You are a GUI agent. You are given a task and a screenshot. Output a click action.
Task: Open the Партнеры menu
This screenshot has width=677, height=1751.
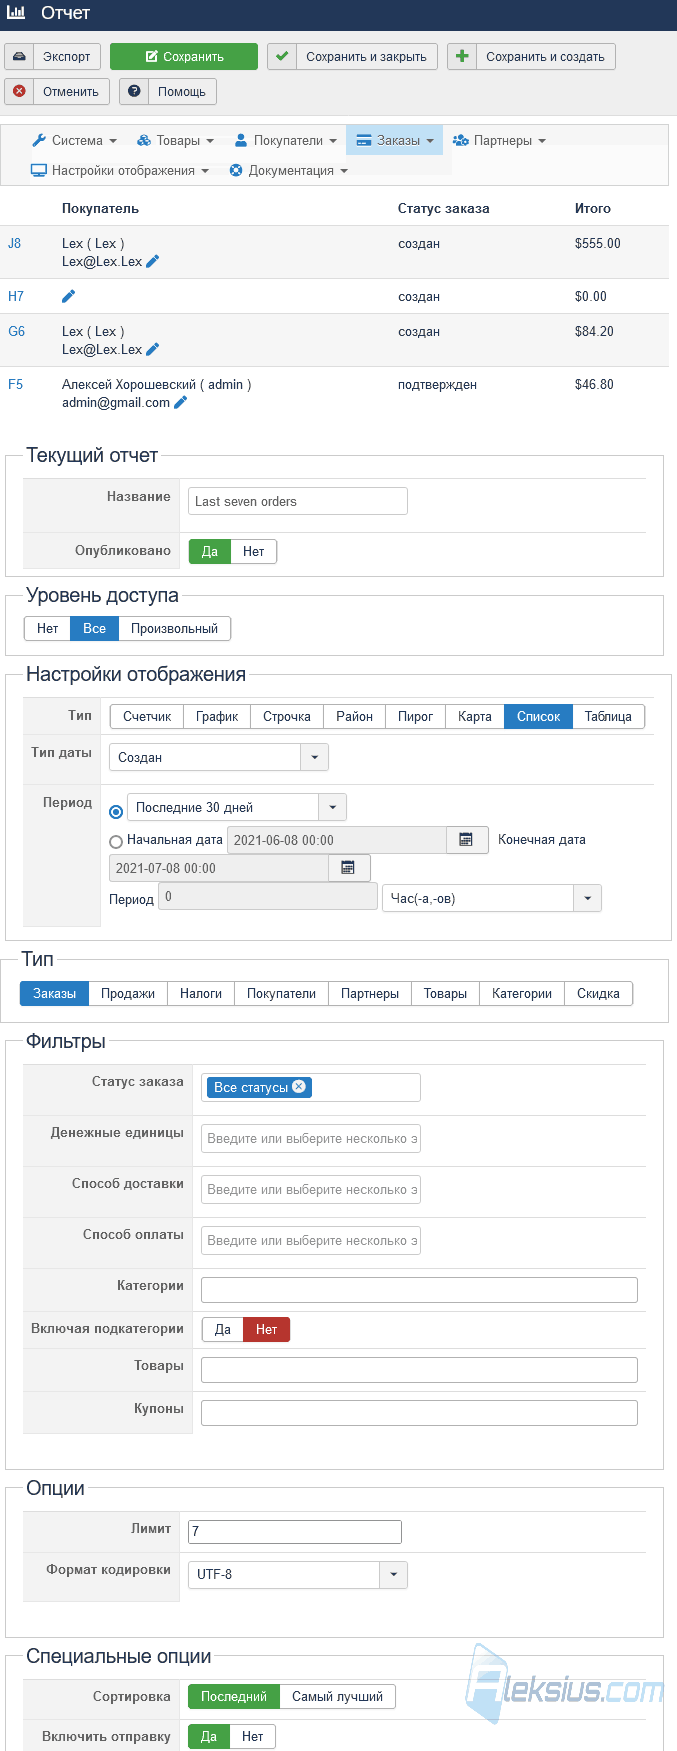tap(499, 141)
